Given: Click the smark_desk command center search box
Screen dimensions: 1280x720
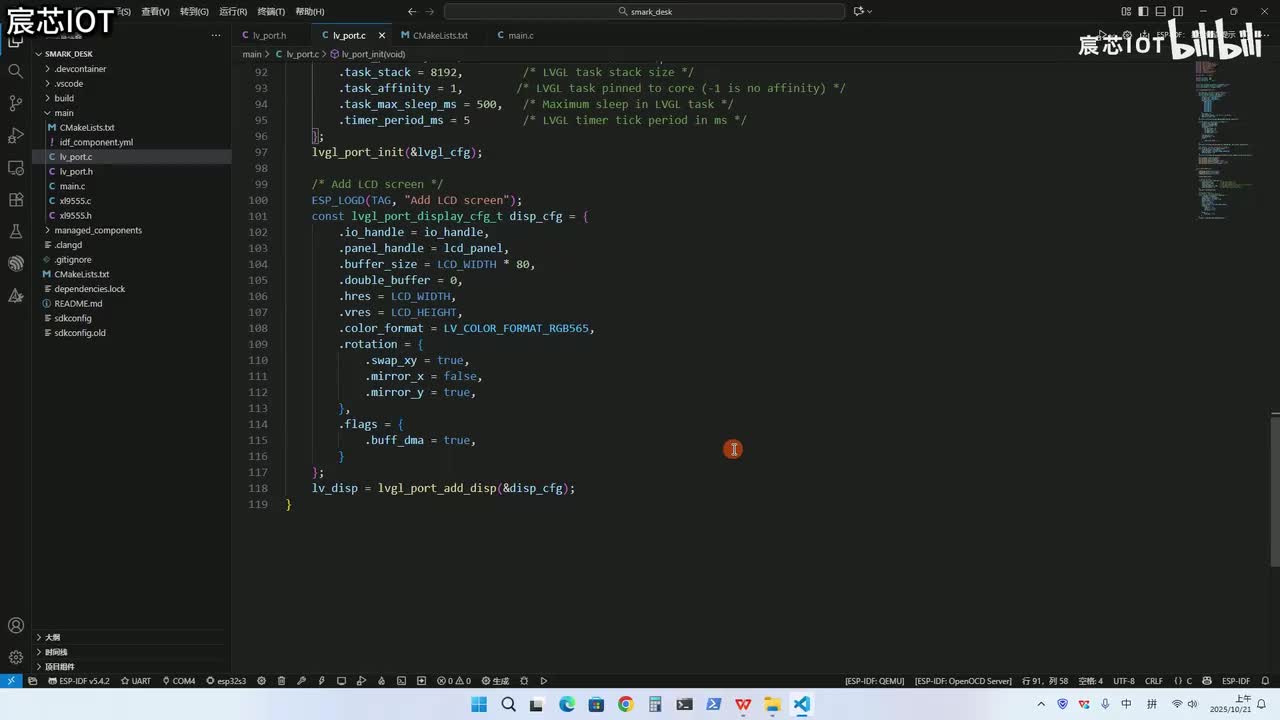Looking at the screenshot, I should [x=644, y=11].
